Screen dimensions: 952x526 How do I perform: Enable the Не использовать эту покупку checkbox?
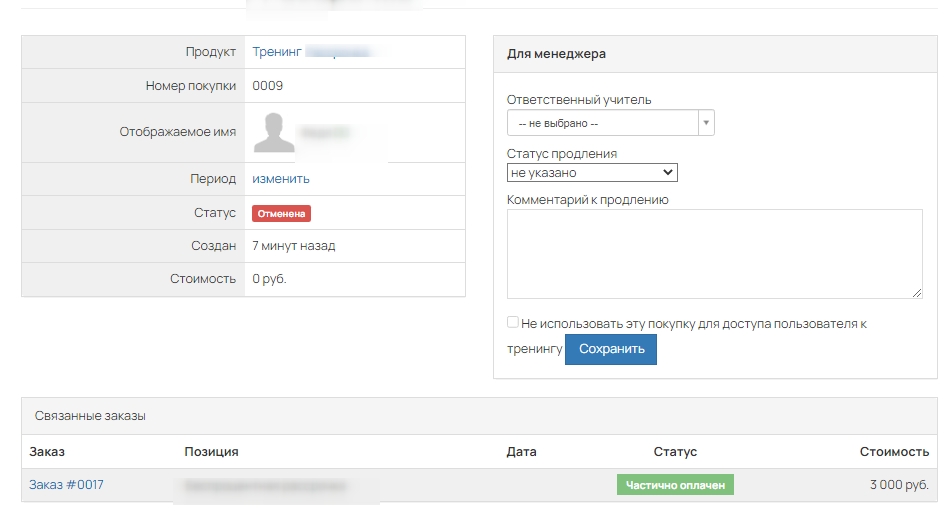[x=513, y=323]
